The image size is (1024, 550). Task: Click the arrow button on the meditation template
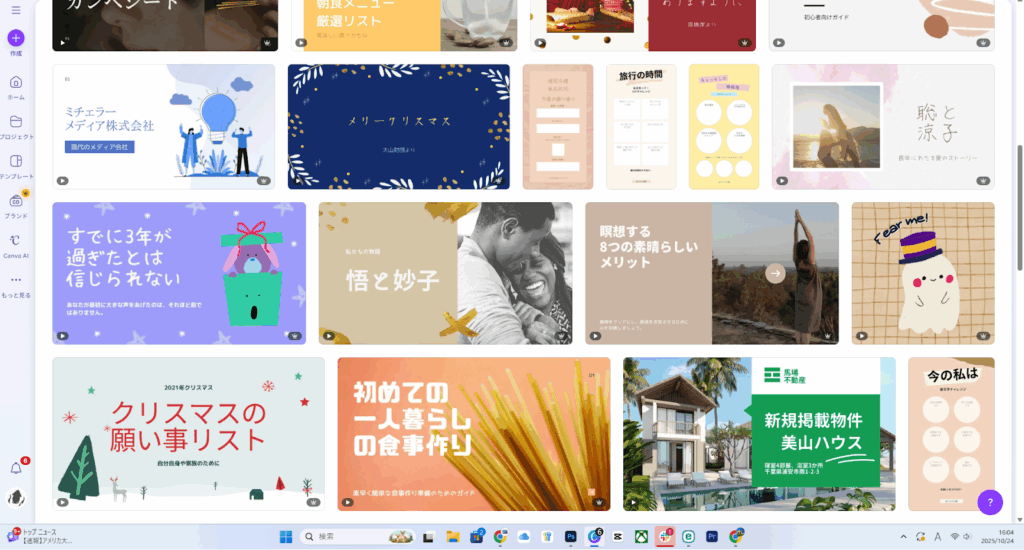775,273
